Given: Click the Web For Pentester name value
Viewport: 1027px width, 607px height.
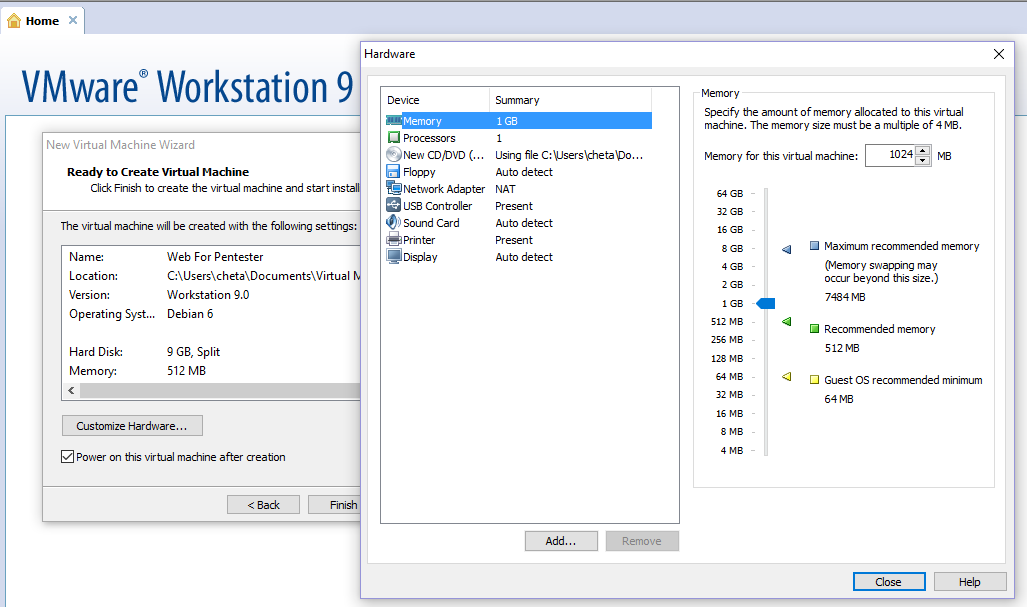Looking at the screenshot, I should click(215, 257).
